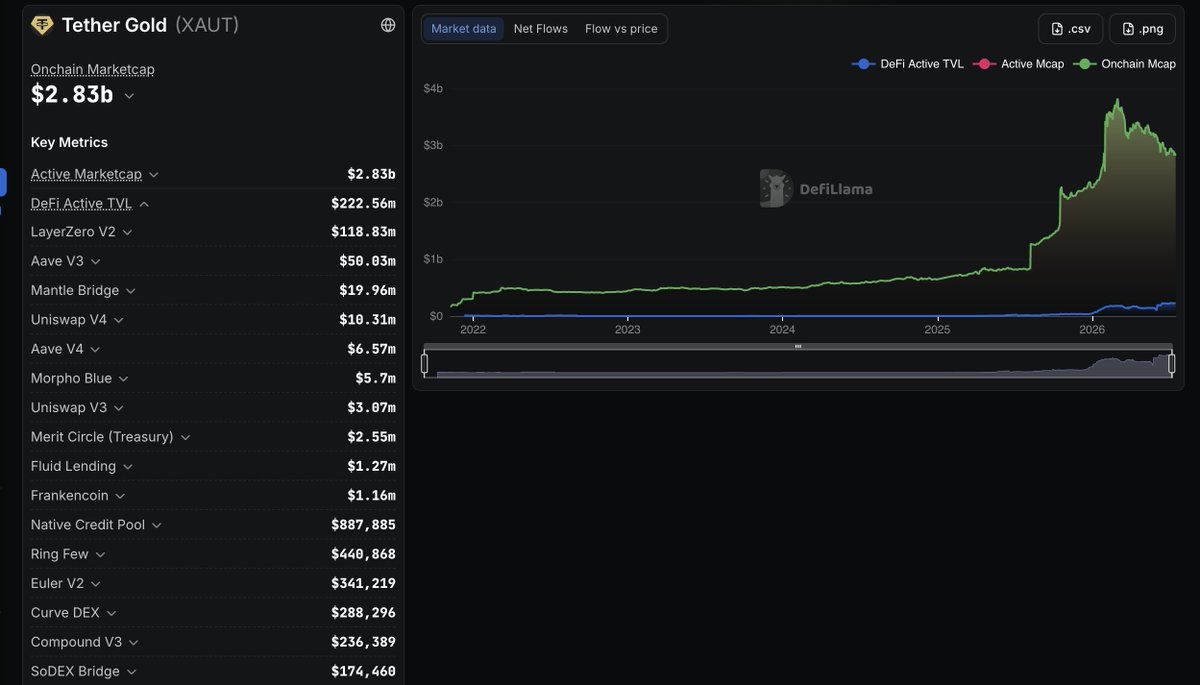The width and height of the screenshot is (1200, 685).
Task: Click the $118.83m LayerZero value
Action: [x=363, y=232]
